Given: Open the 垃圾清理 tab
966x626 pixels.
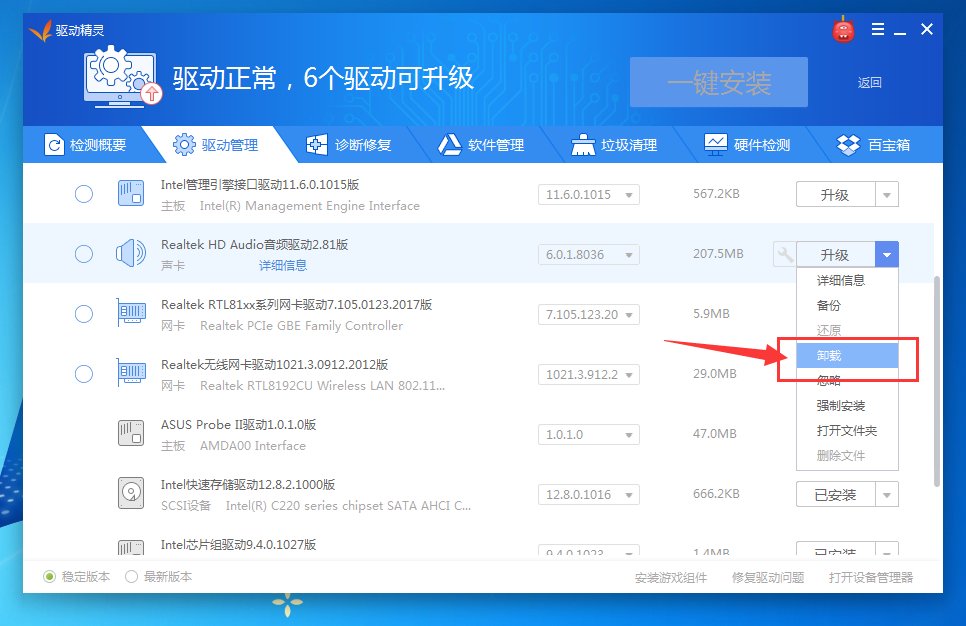Looking at the screenshot, I should click(x=614, y=145).
